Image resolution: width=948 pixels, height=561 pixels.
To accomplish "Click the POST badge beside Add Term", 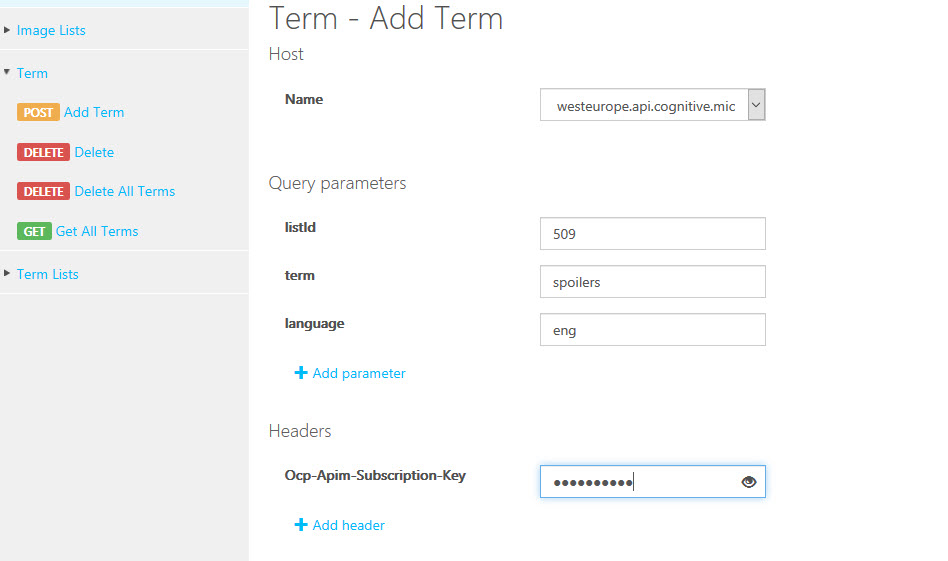I will point(38,113).
